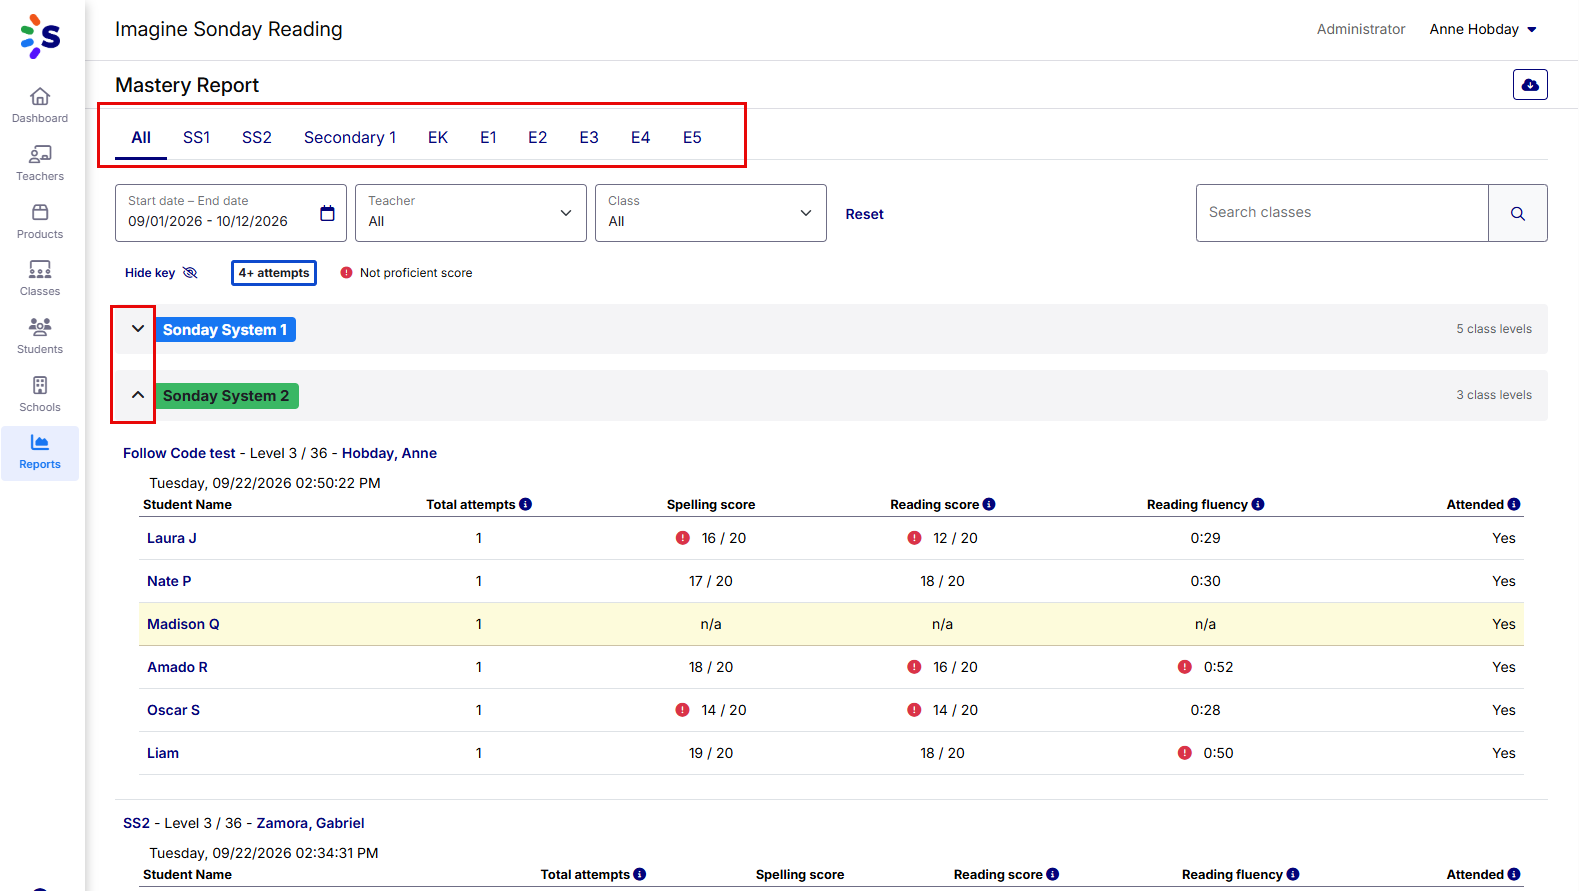Open student Madison Q's record
This screenshot has width=1579, height=891.
coord(183,624)
